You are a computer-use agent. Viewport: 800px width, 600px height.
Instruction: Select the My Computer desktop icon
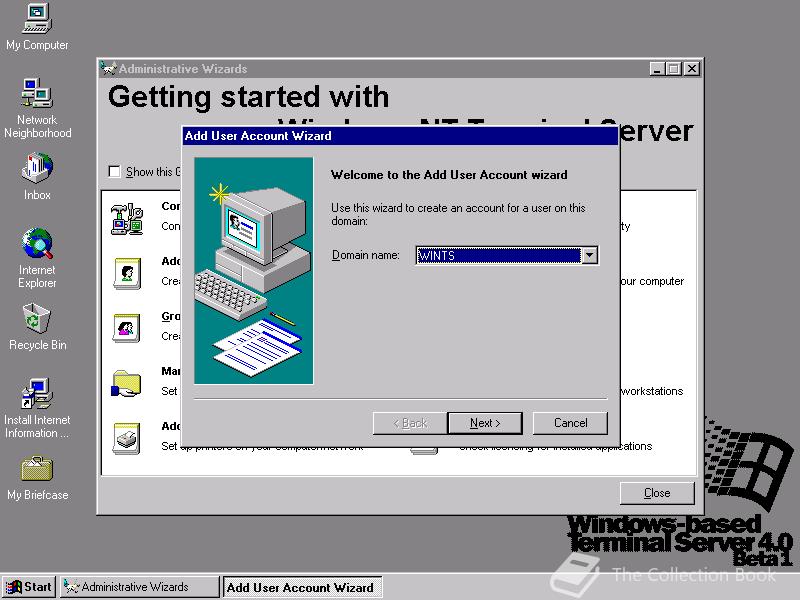click(36, 20)
